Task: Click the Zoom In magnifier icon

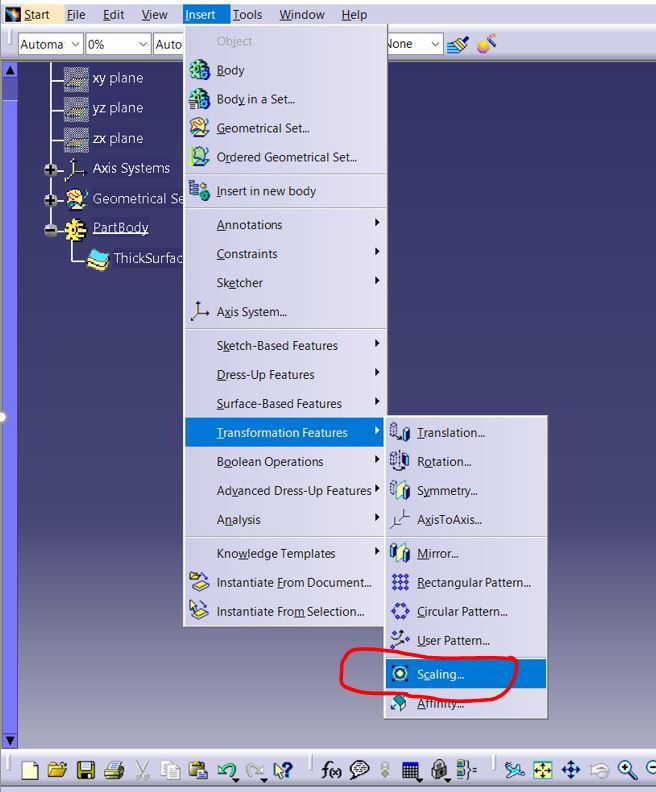Action: tap(627, 769)
